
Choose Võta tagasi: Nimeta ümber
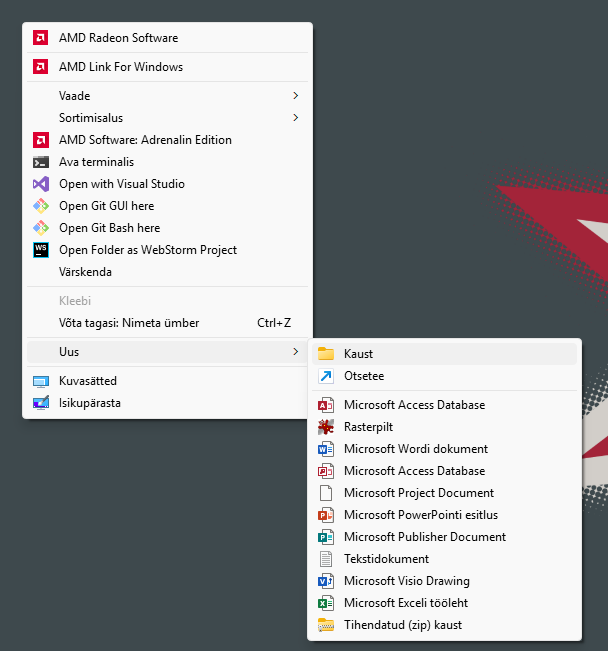[129, 323]
